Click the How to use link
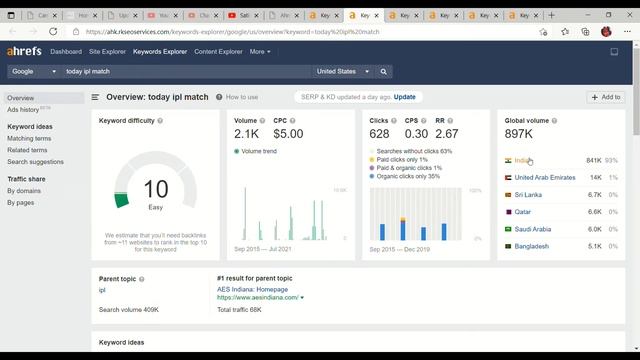This screenshot has height=360, width=640. pos(242,97)
